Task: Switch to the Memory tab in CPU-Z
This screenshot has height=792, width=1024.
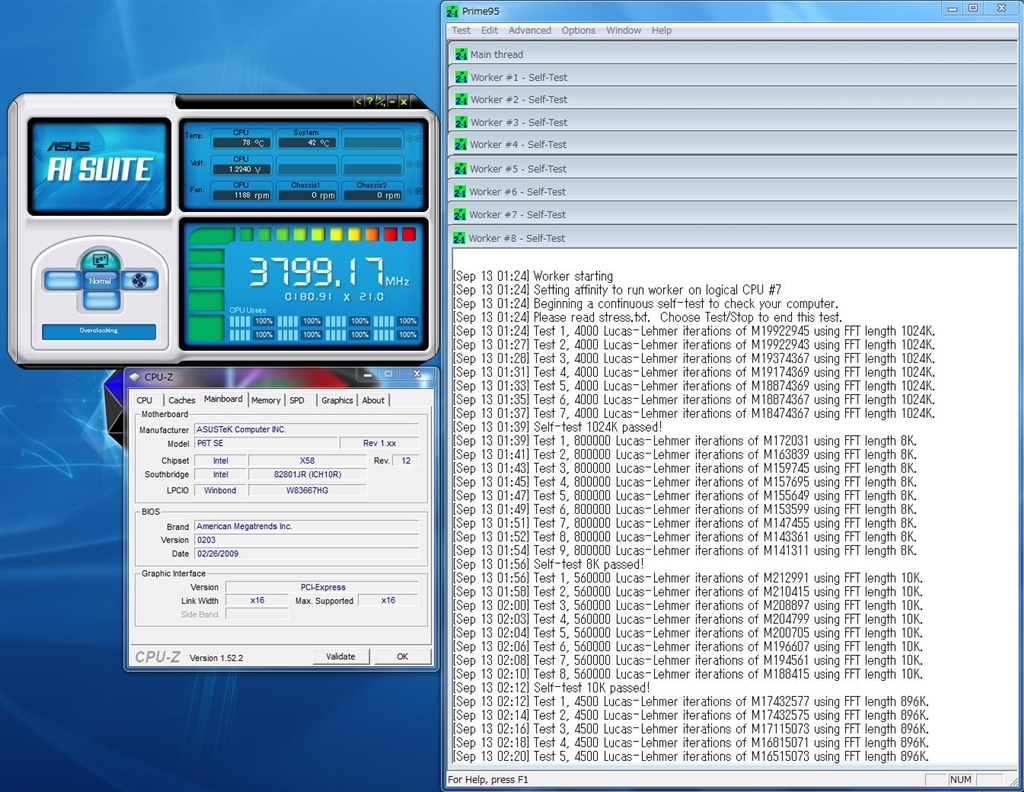Action: click(266, 400)
